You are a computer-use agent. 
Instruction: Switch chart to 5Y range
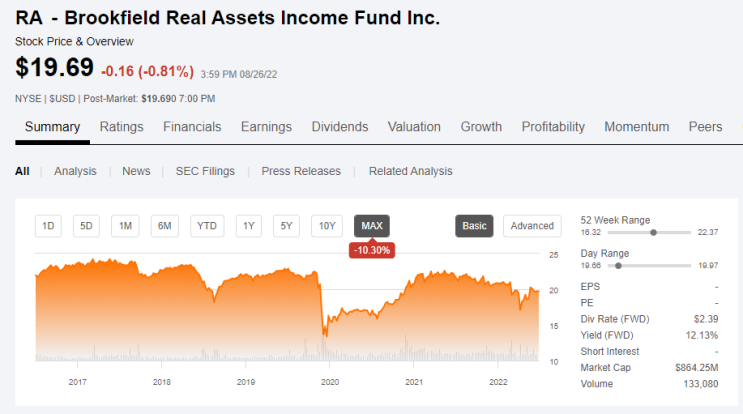[x=286, y=226]
